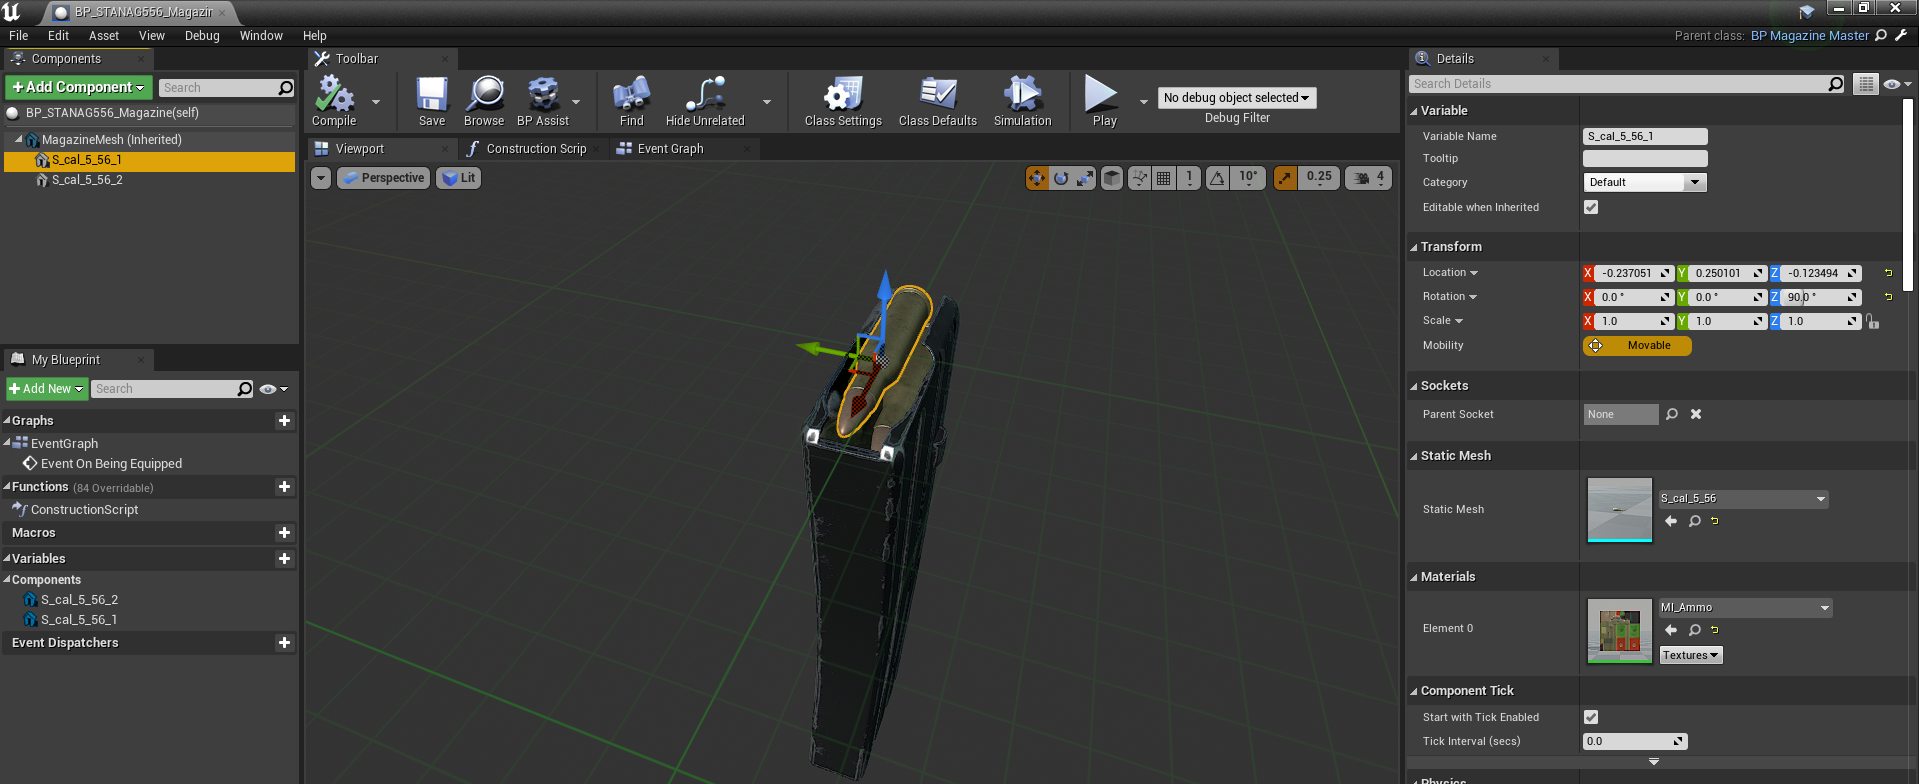
Task: Open scale snap 0.25 value dropdown
Action: (x=1319, y=178)
